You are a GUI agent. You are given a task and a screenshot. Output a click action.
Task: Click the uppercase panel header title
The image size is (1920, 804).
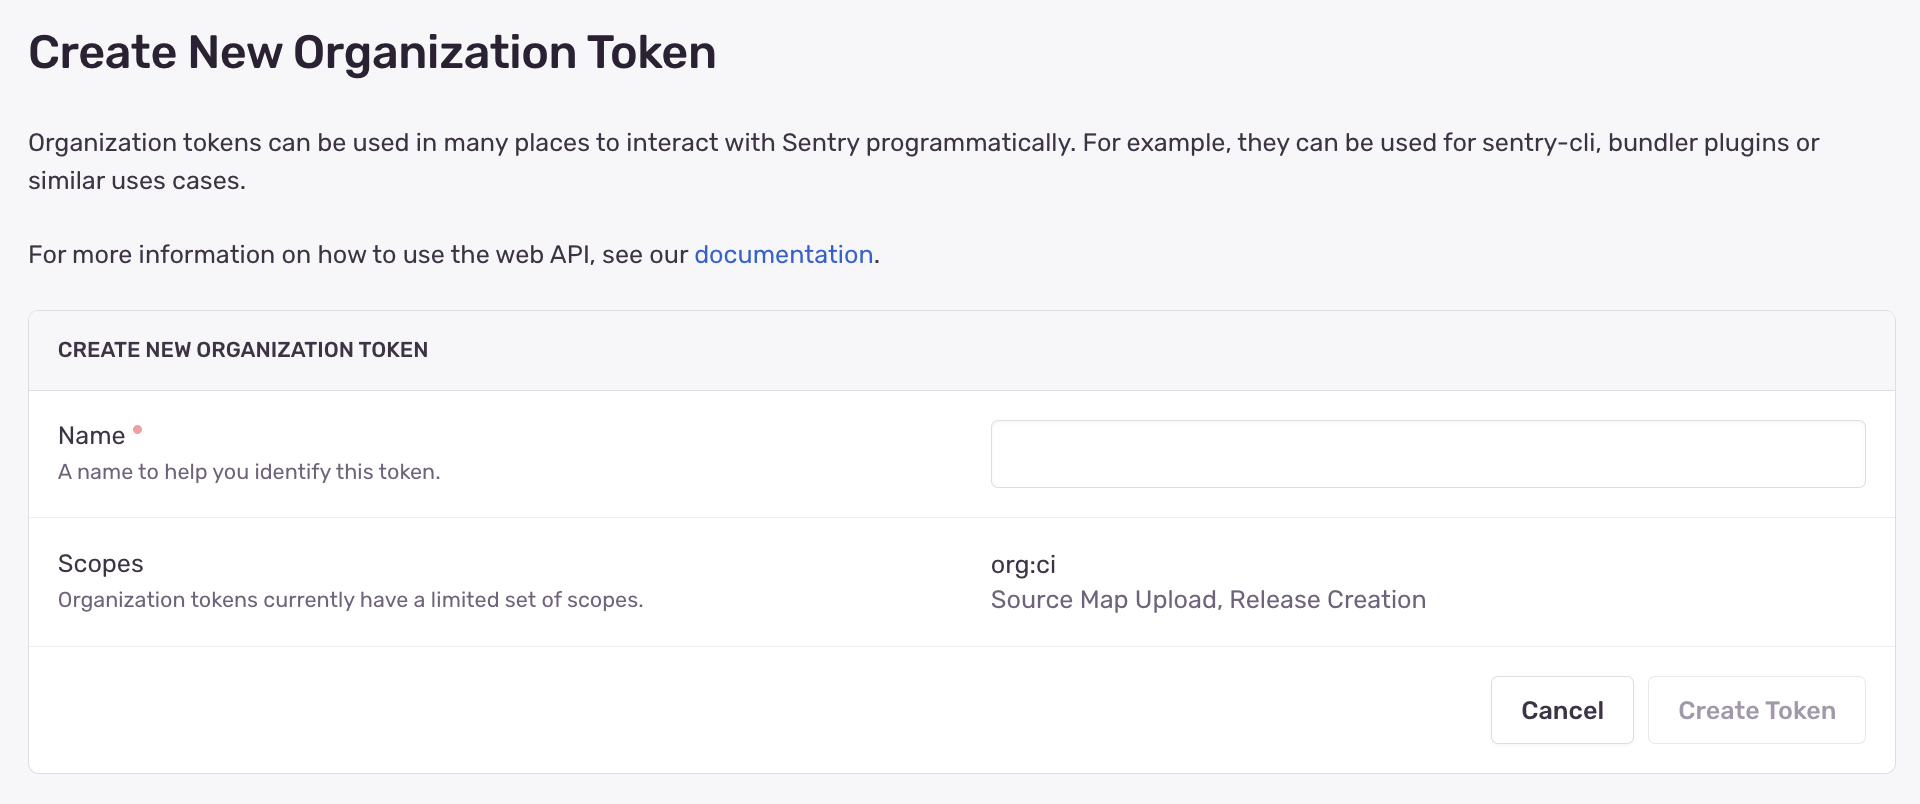[243, 350]
